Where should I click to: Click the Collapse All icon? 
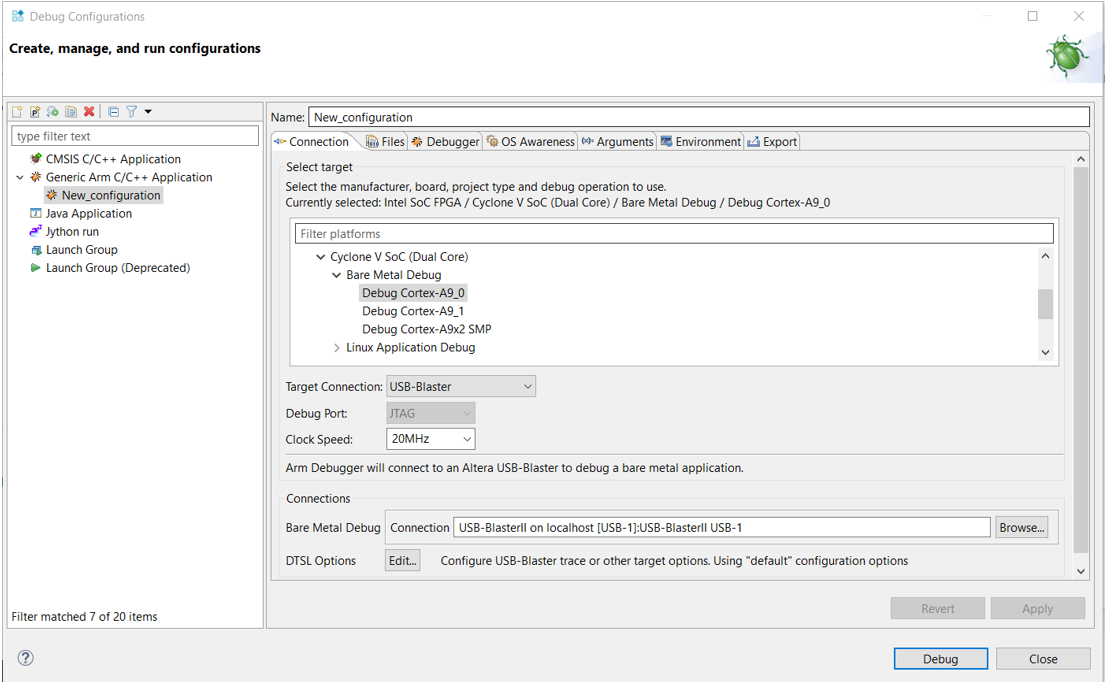coord(113,112)
